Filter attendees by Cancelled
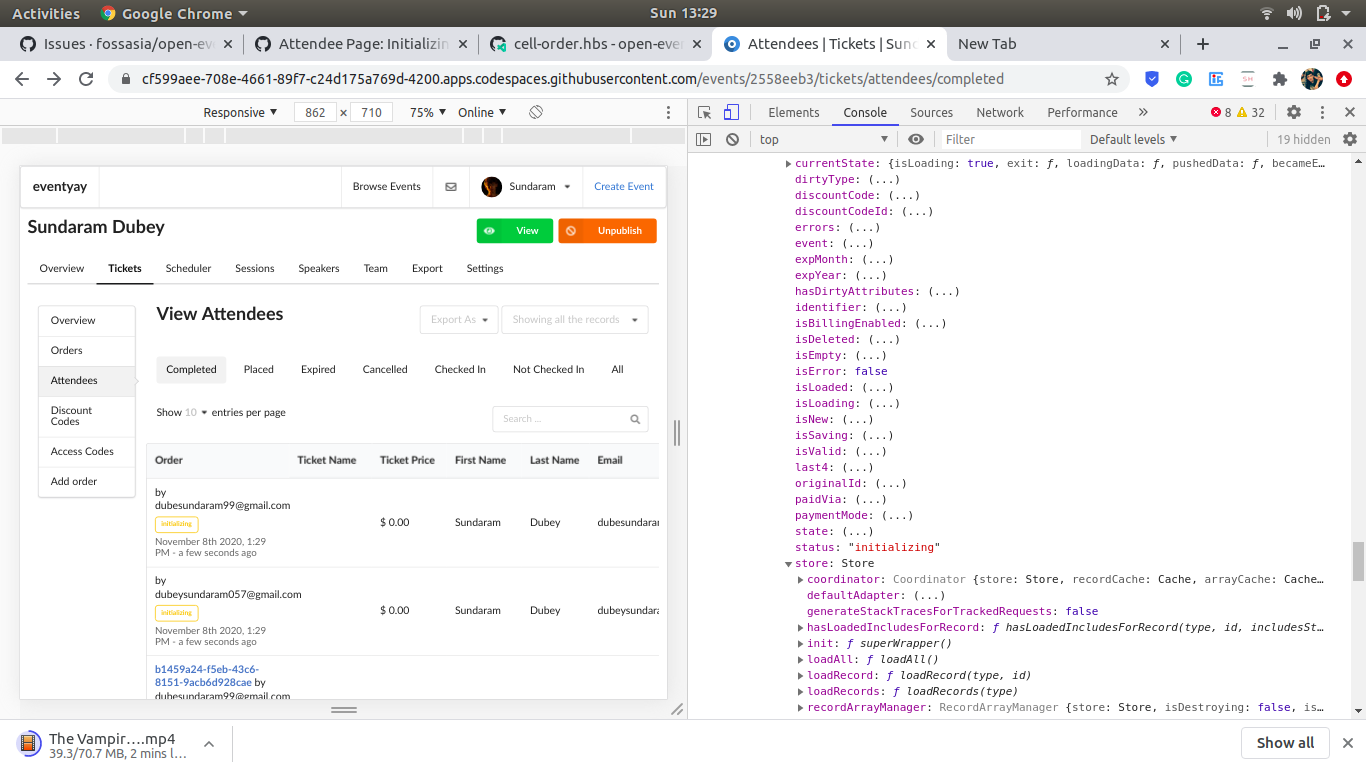 (x=385, y=369)
